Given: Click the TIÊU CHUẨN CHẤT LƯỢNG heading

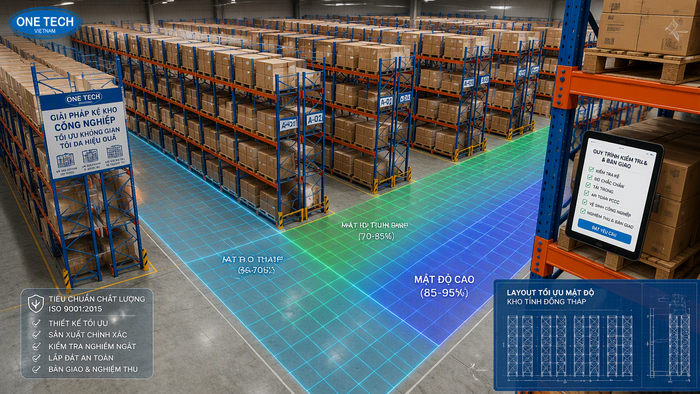Looking at the screenshot, I should [x=97, y=299].
